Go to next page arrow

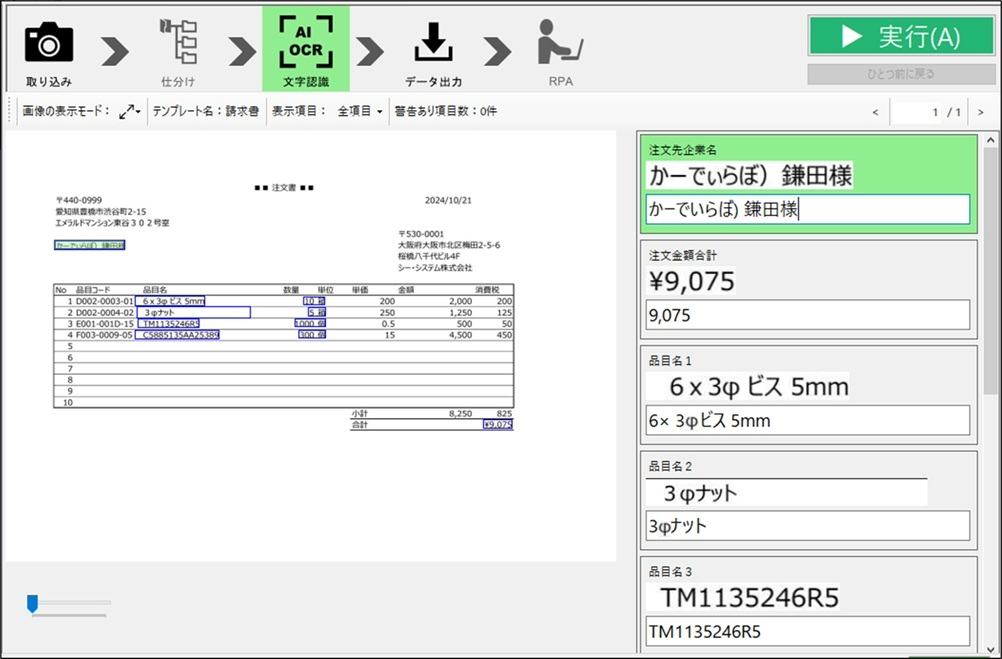980,113
